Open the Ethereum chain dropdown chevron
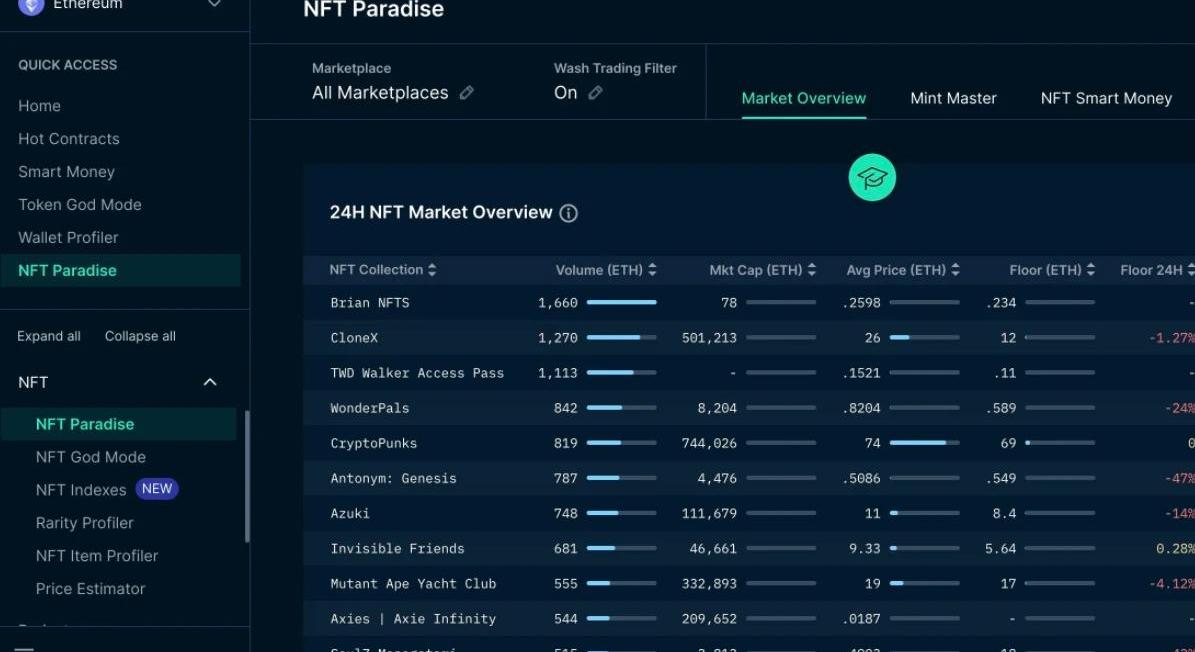Image resolution: width=1195 pixels, height=652 pixels. click(214, 4)
